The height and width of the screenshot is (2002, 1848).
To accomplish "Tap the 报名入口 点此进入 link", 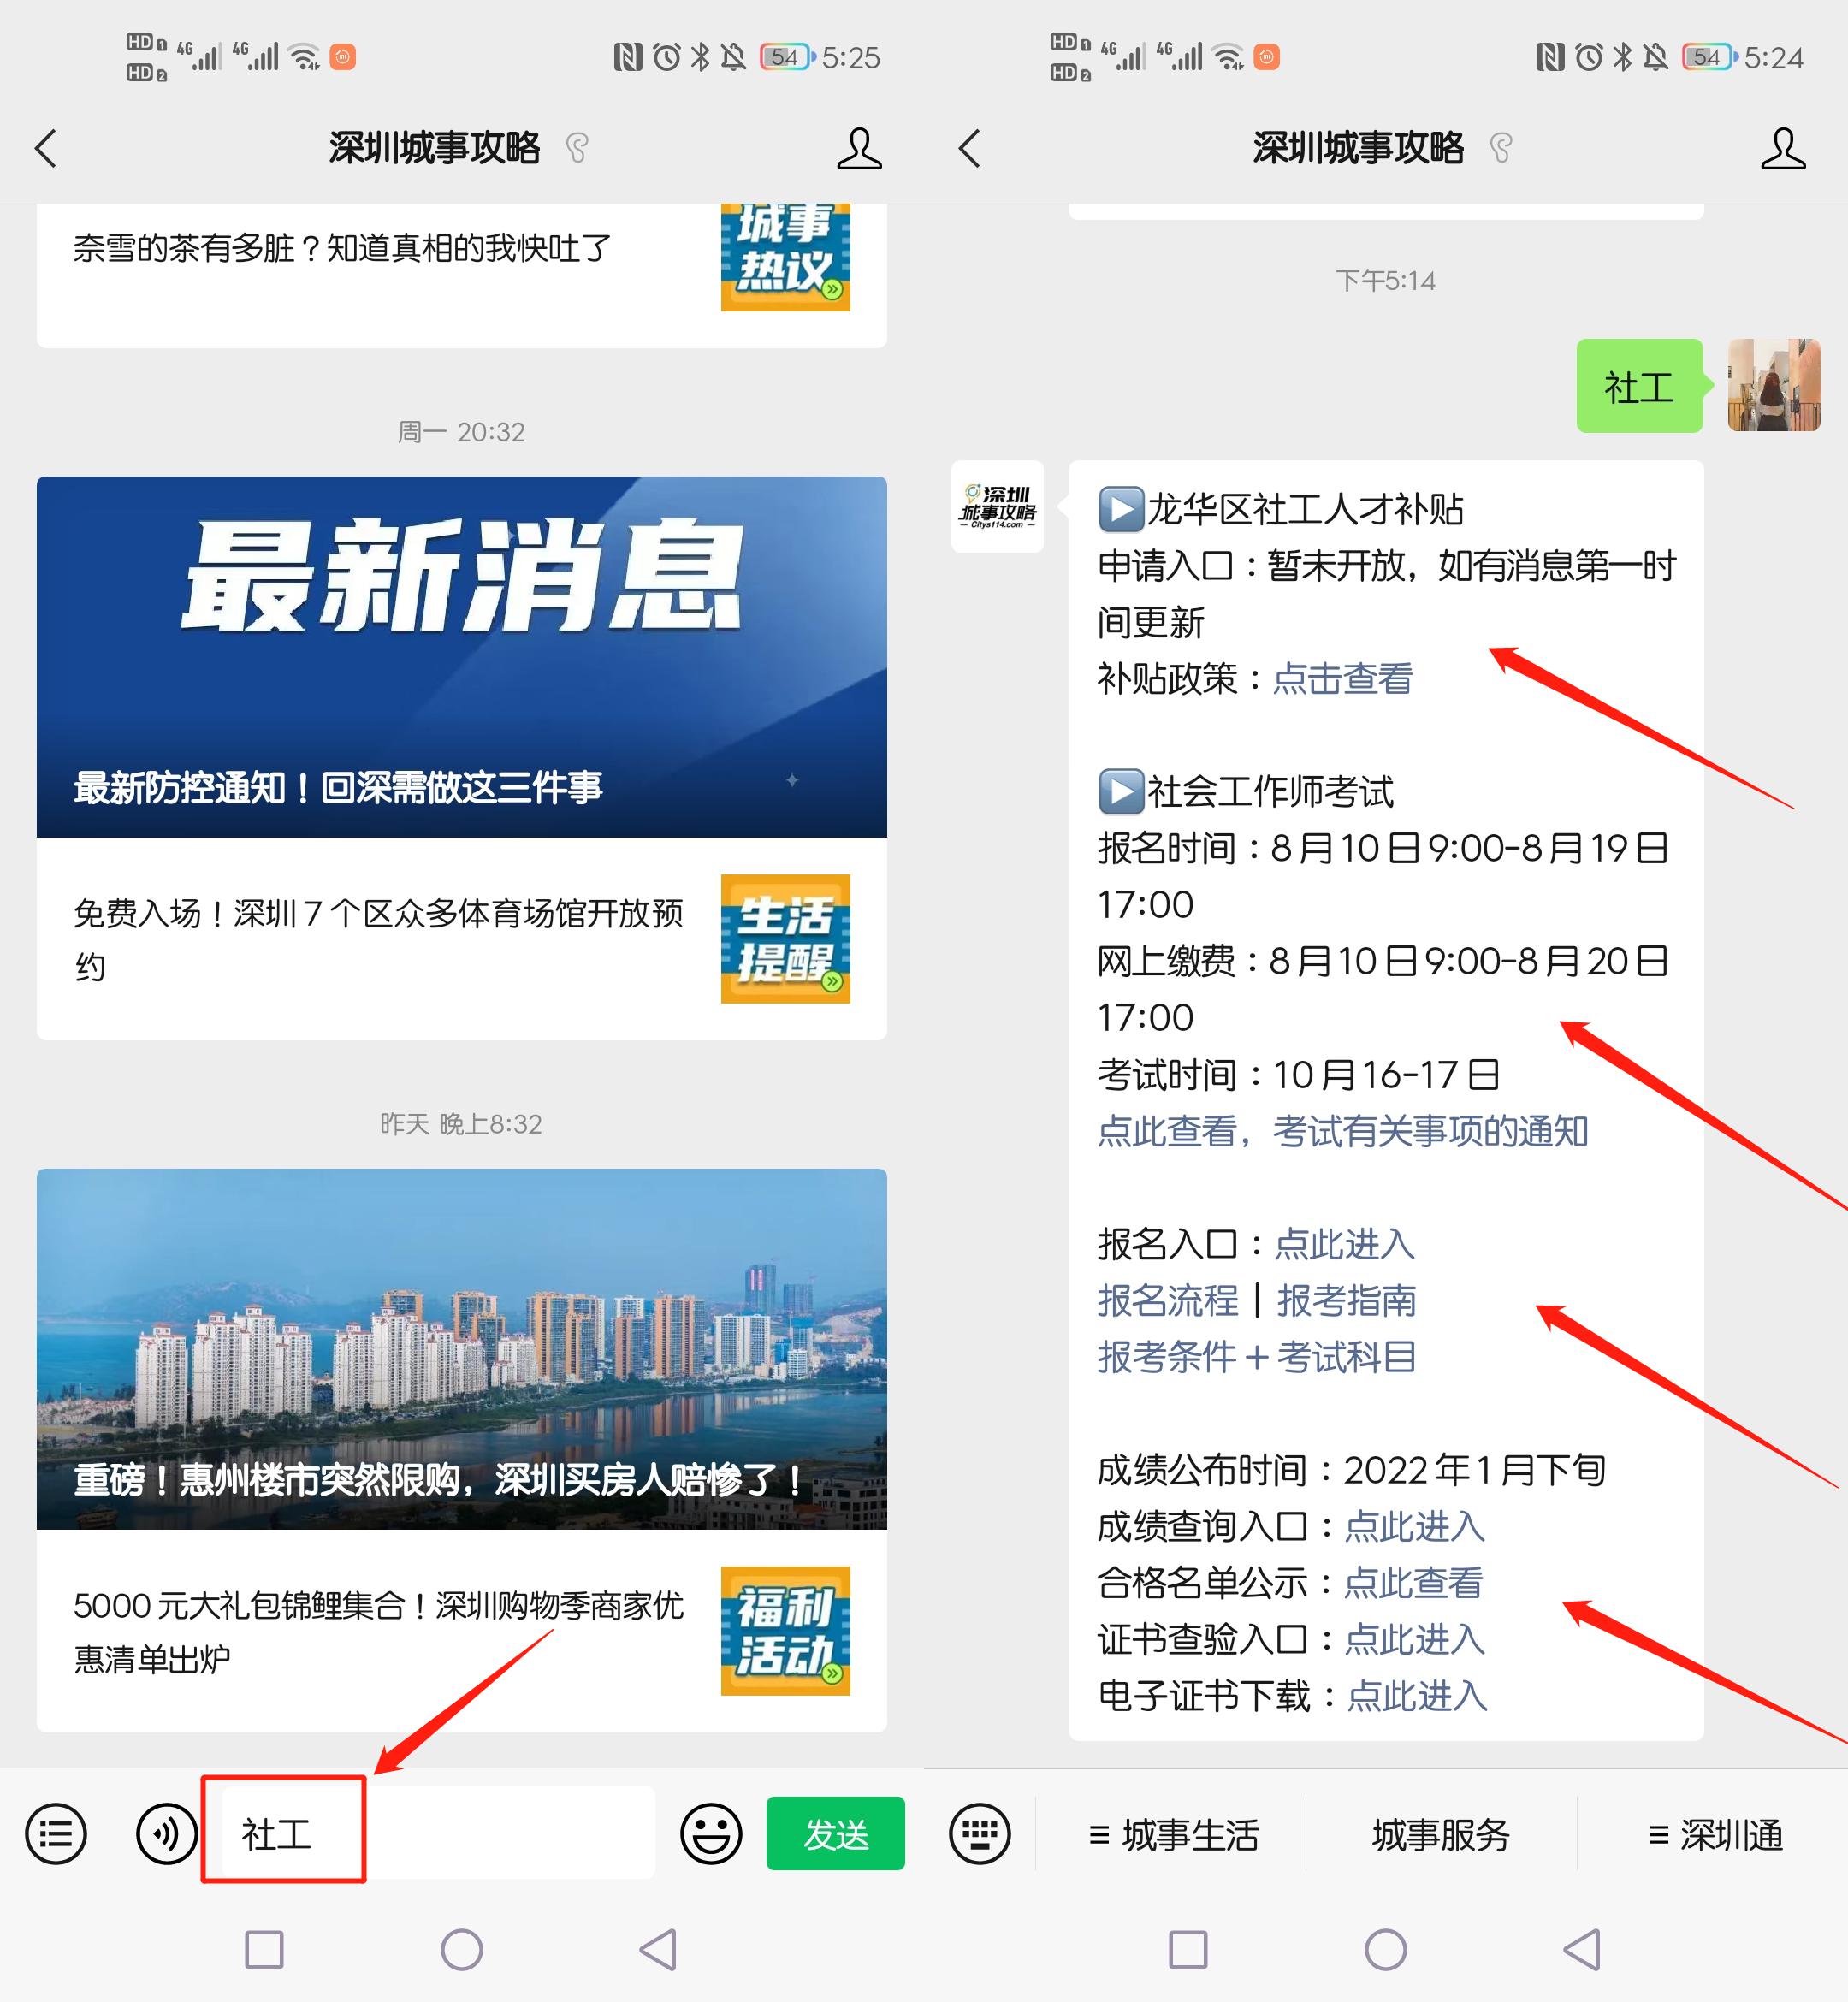I will [x=1344, y=1244].
